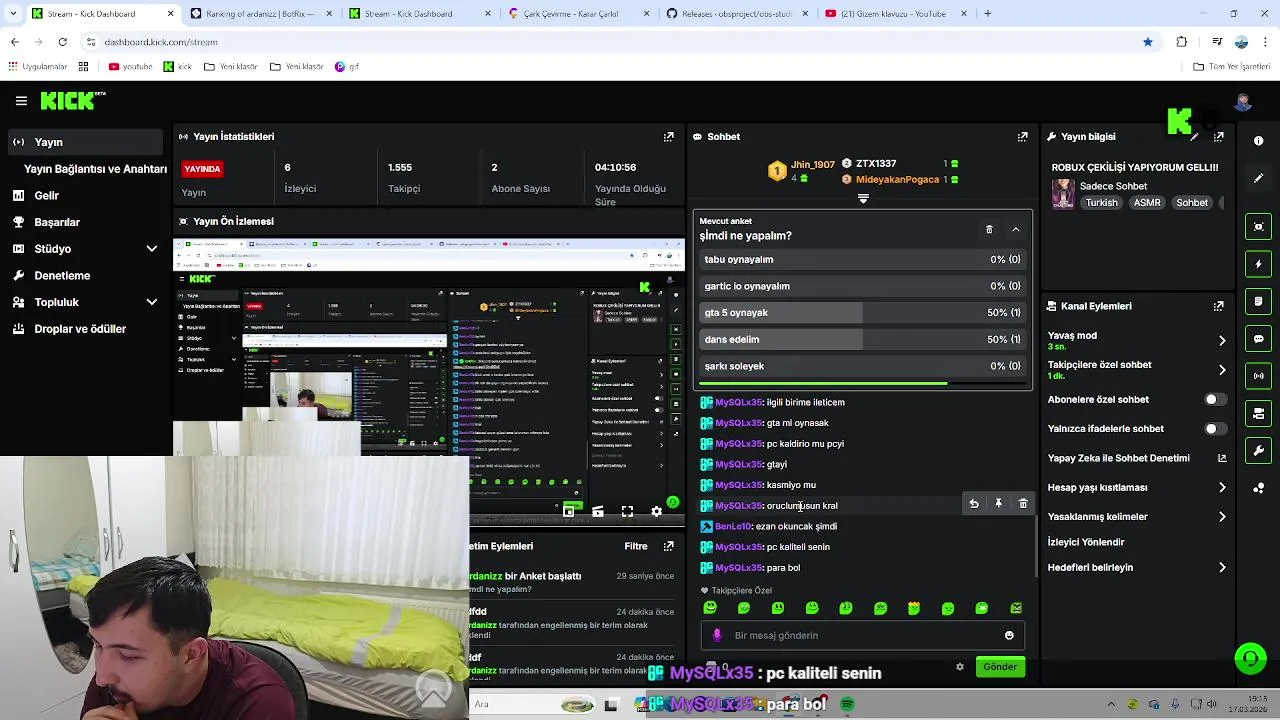Toggle the server panel sidebar icon
1280x720 pixels.
[x=1259, y=413]
